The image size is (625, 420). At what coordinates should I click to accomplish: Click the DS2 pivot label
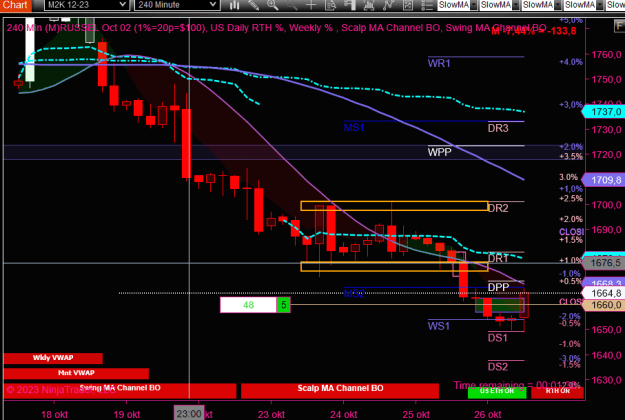pyautogui.click(x=498, y=367)
